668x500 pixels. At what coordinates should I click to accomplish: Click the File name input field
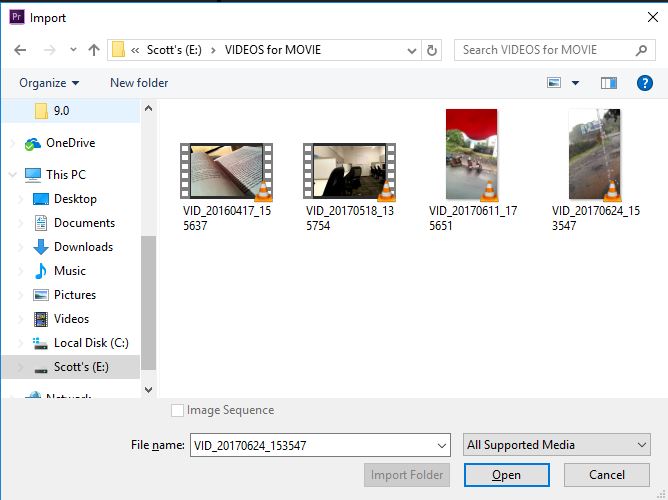coord(312,445)
